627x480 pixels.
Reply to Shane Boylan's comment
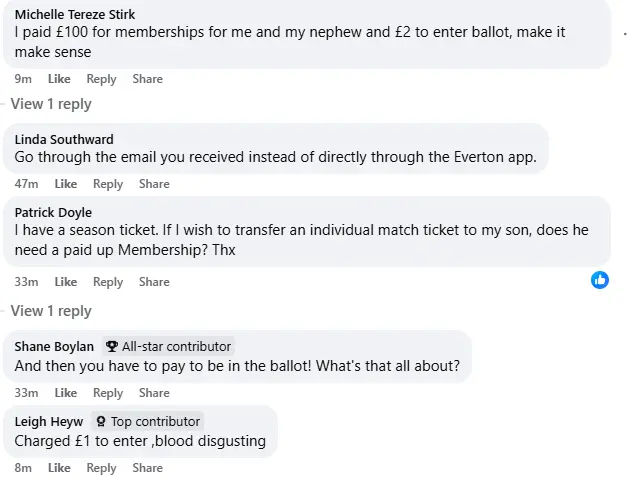click(x=108, y=393)
